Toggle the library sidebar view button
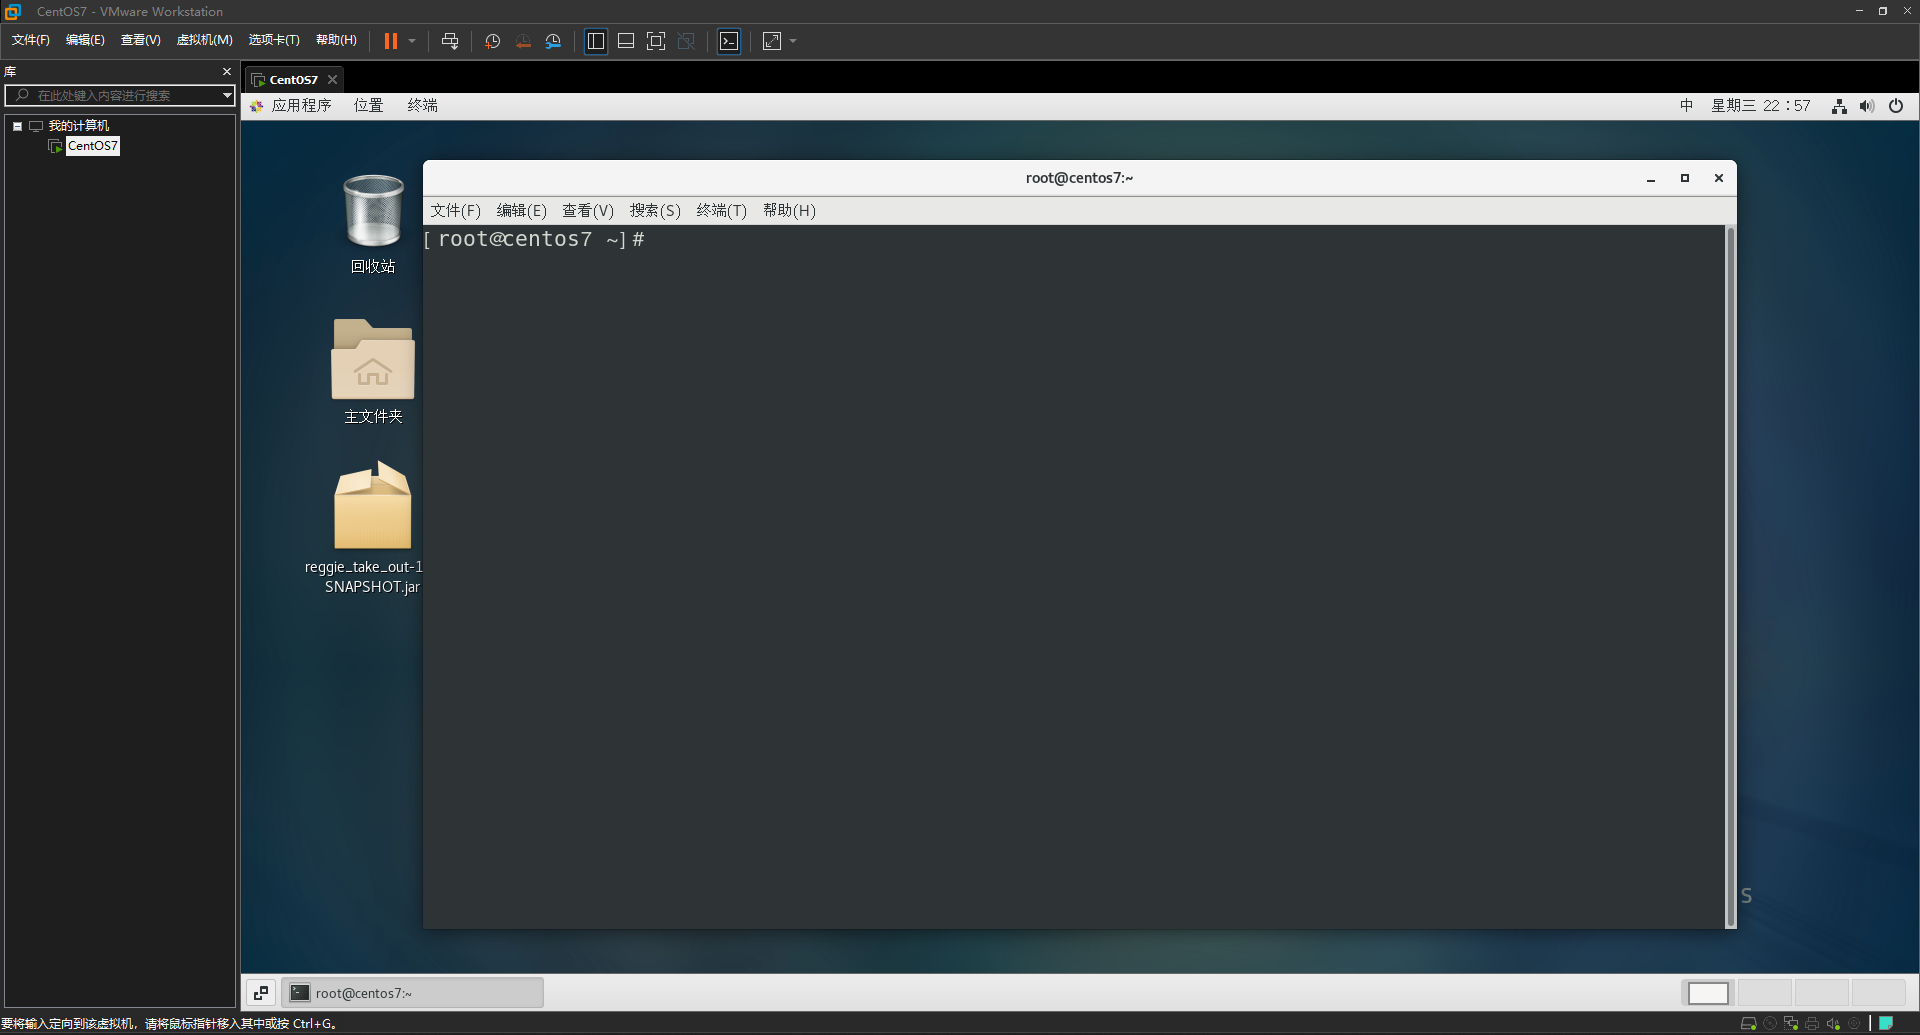This screenshot has height=1035, width=1920. [x=596, y=41]
